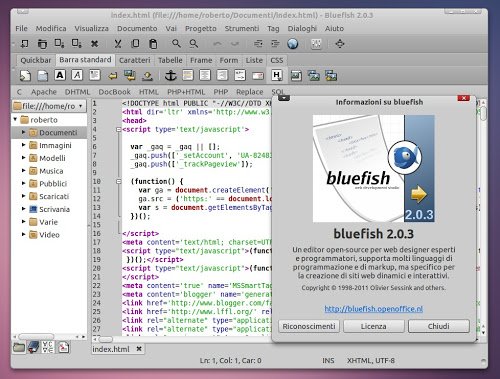The width and height of the screenshot is (500, 379).
Task: Click the anchor icon in HTML toolbar
Action: click(171, 75)
